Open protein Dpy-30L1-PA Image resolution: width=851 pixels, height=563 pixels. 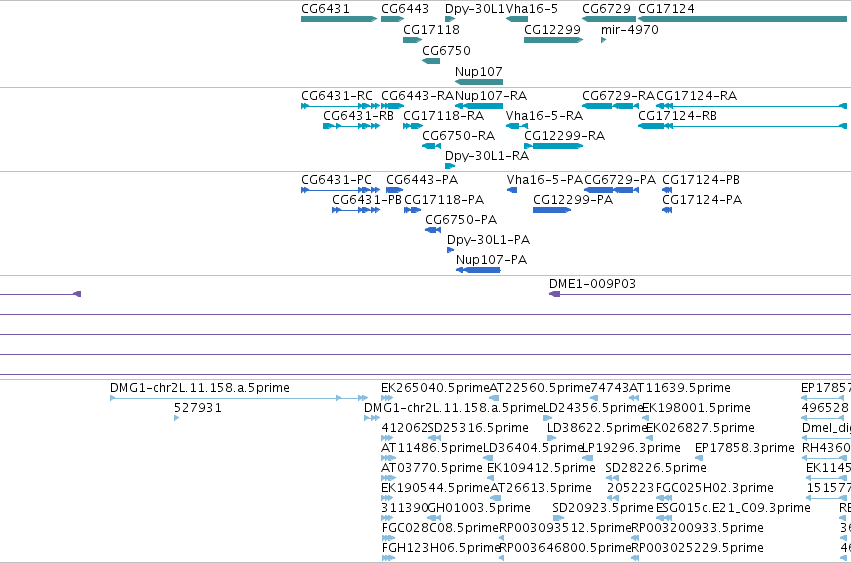488,241
